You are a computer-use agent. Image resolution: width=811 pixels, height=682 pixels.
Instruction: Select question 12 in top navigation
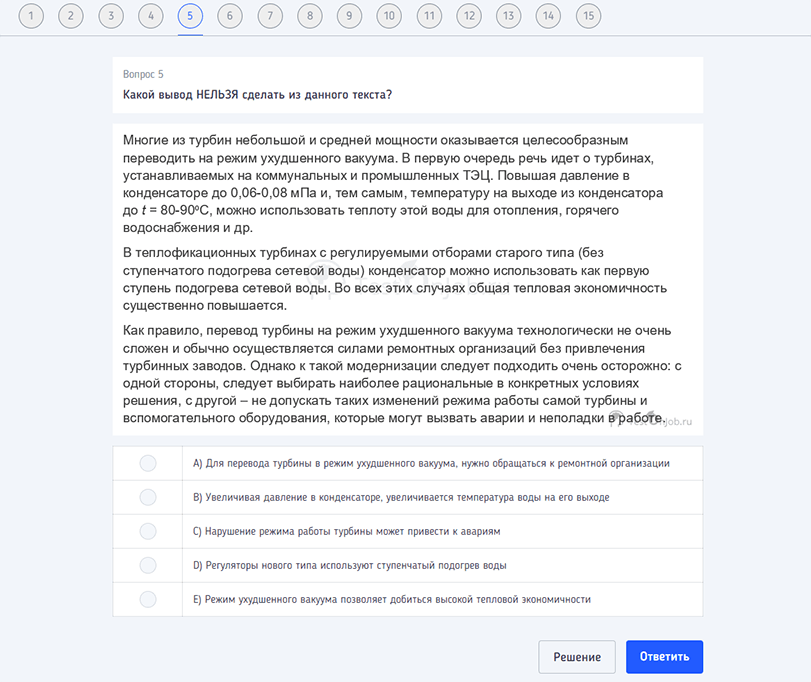click(x=469, y=16)
